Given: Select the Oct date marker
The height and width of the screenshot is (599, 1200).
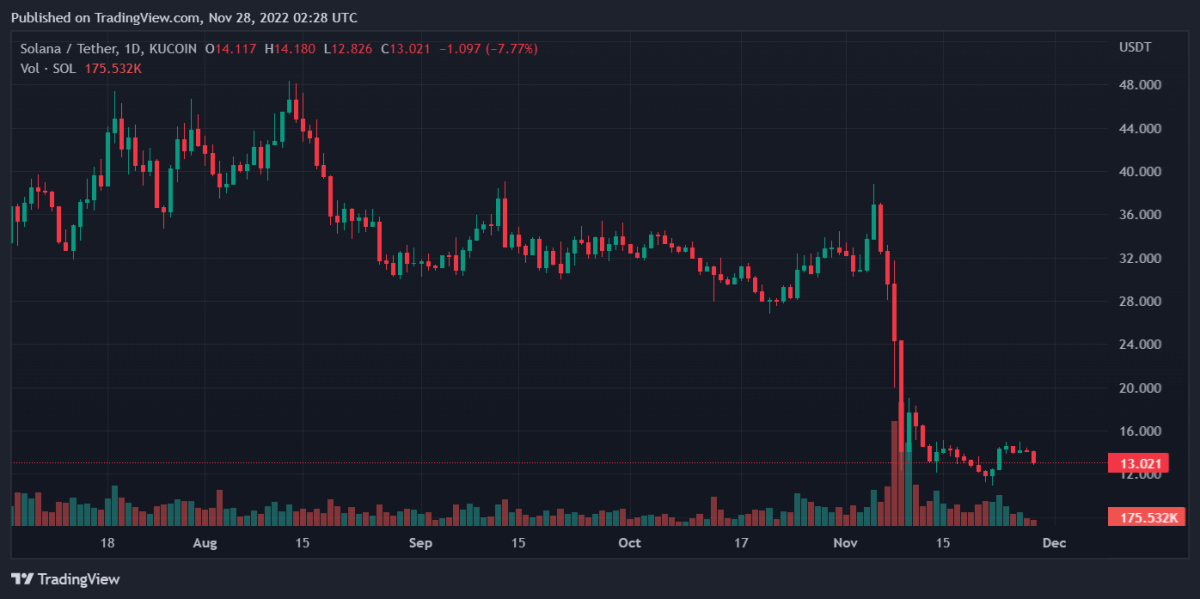Looking at the screenshot, I should 629,543.
